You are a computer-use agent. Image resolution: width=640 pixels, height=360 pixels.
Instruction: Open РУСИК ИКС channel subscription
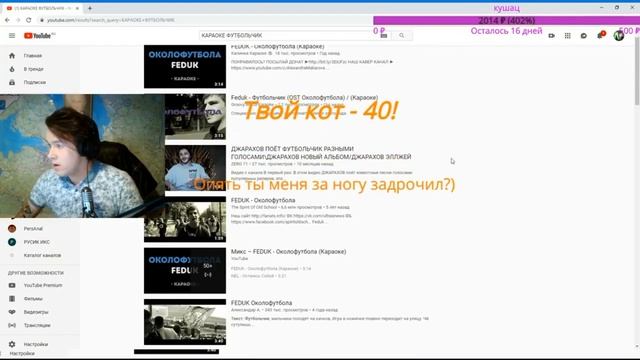pyautogui.click(x=37, y=242)
